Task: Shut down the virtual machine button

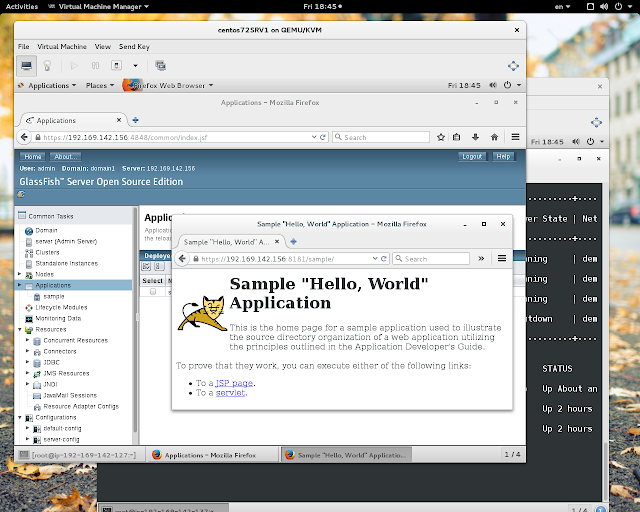Action: [x=116, y=66]
